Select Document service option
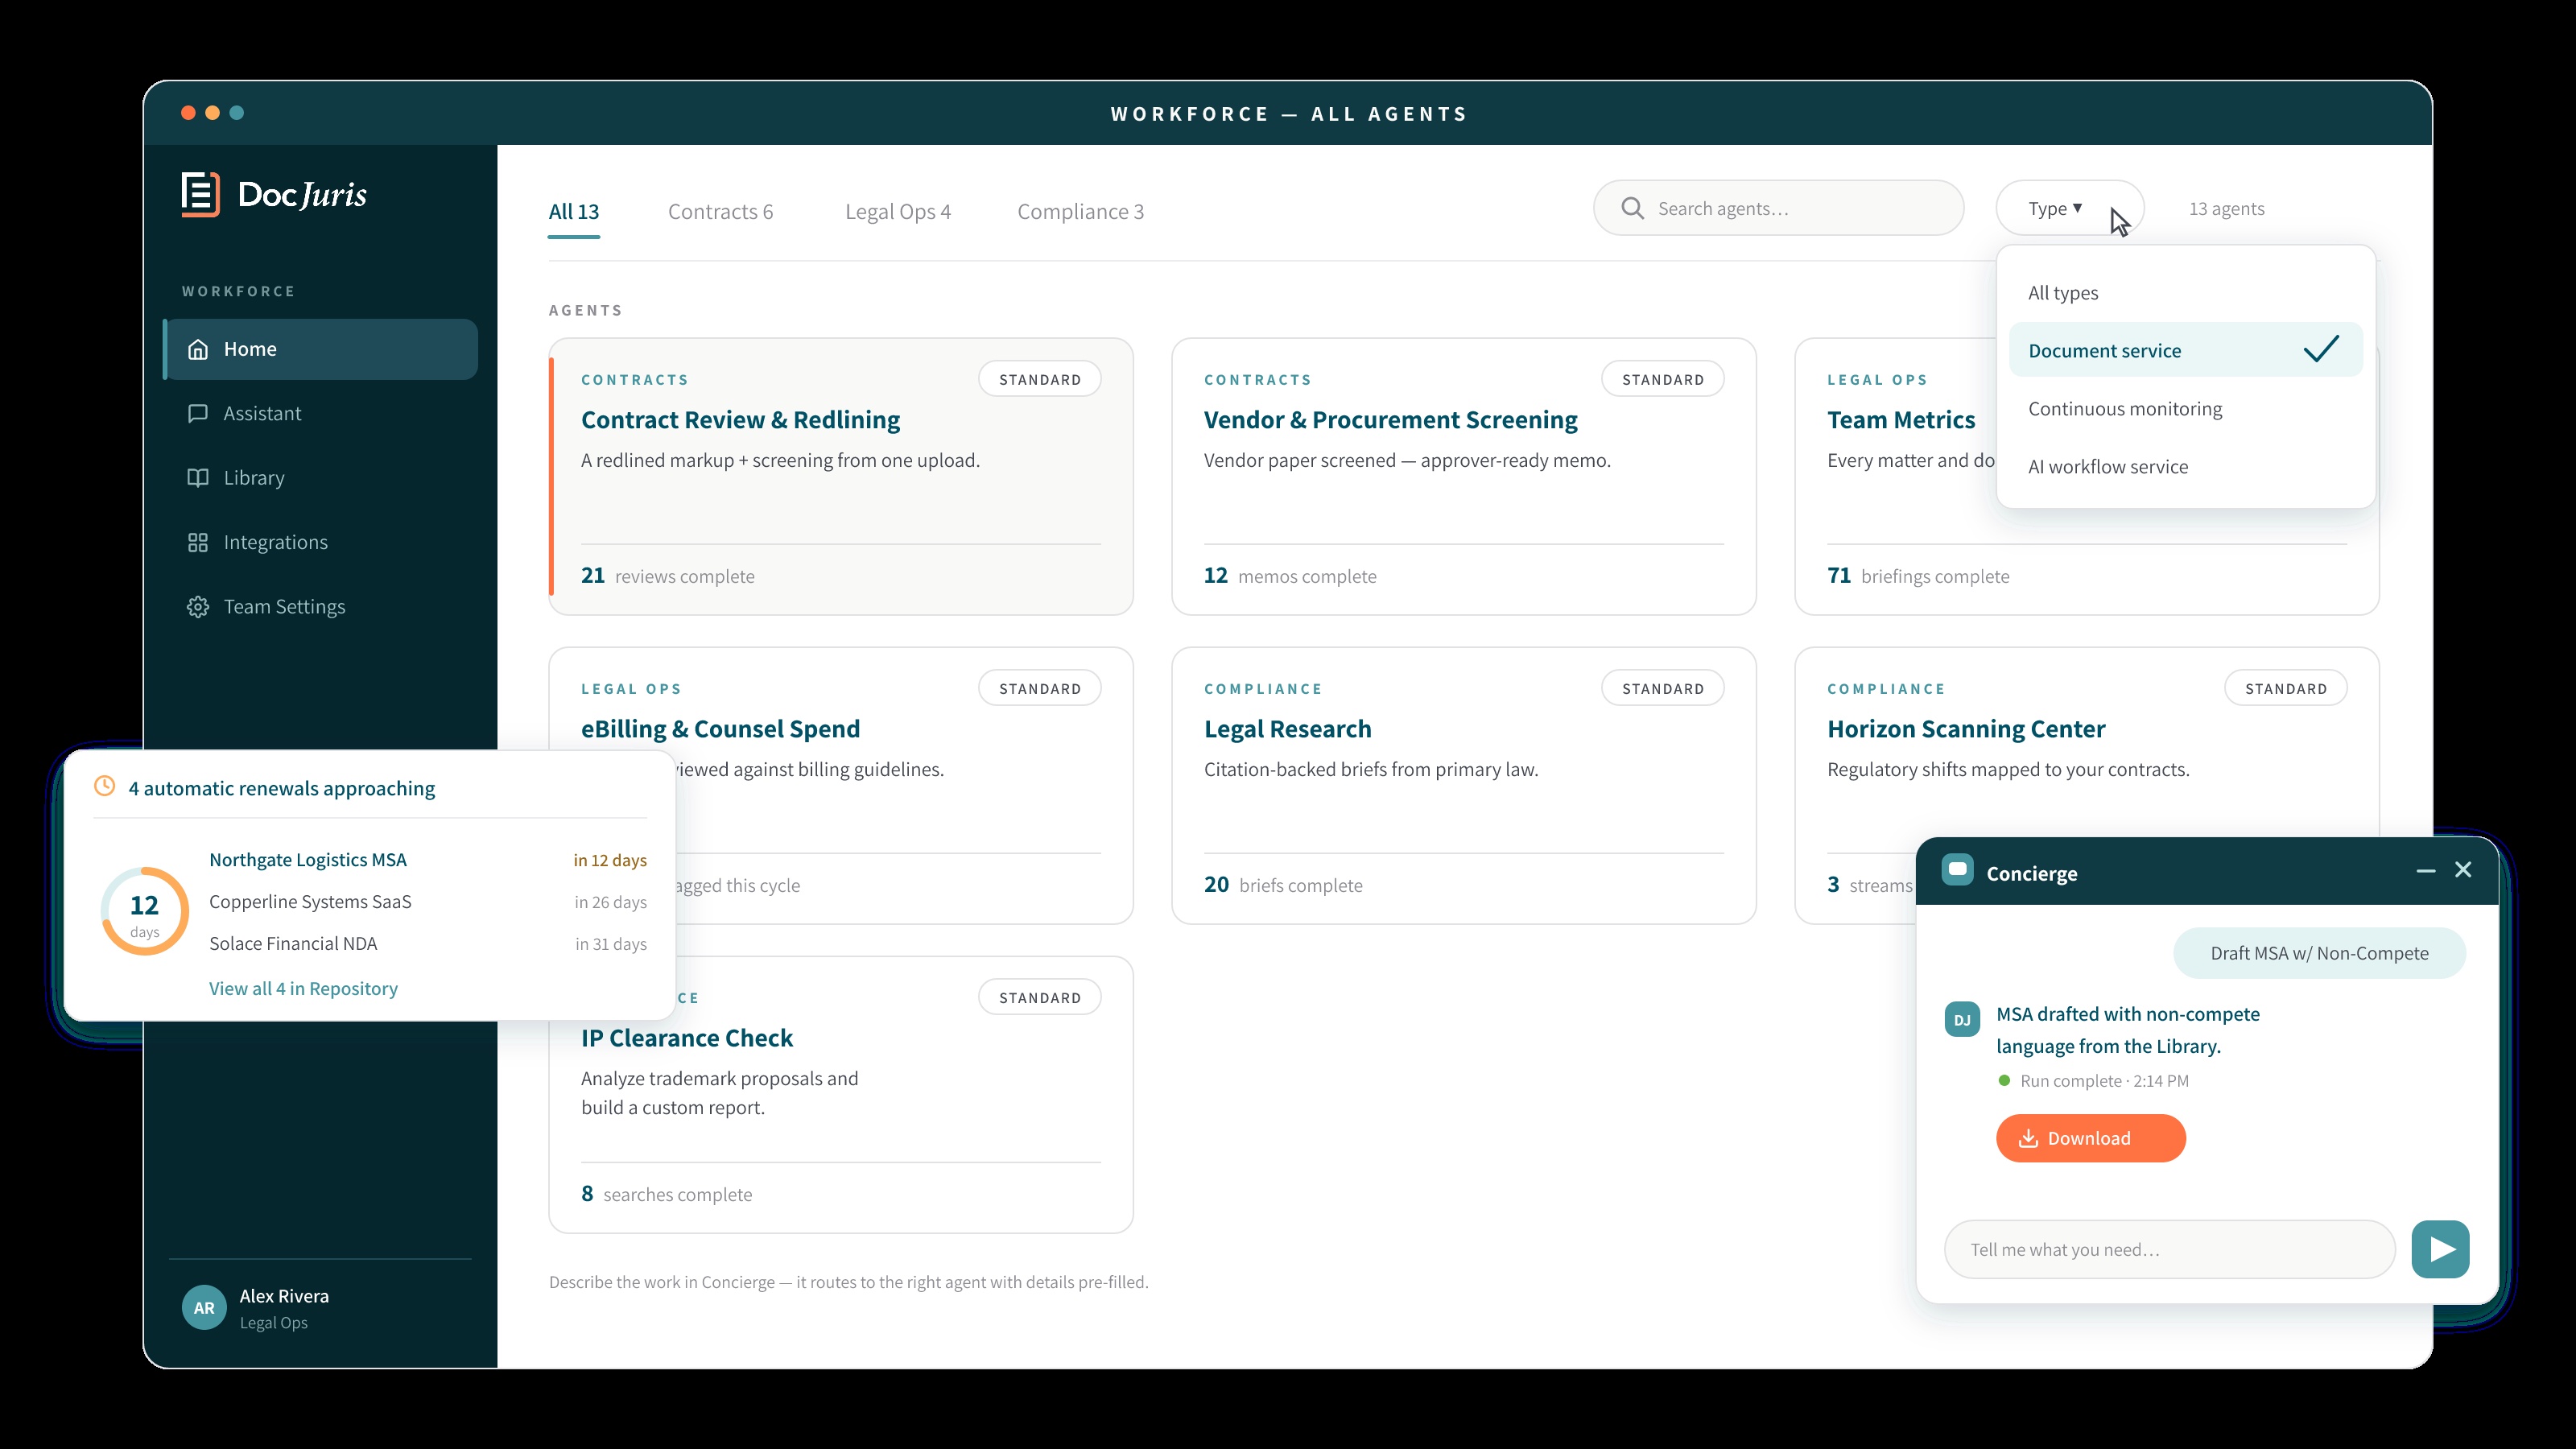This screenshot has width=2576, height=1449. click(2185, 350)
